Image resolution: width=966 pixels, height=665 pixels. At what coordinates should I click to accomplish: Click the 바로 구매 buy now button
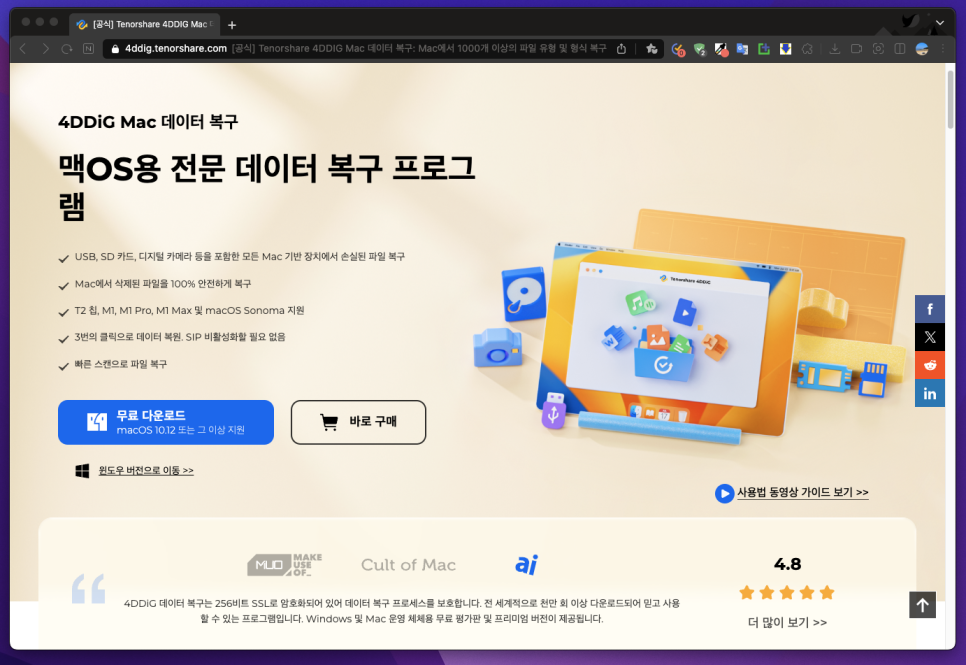(358, 422)
